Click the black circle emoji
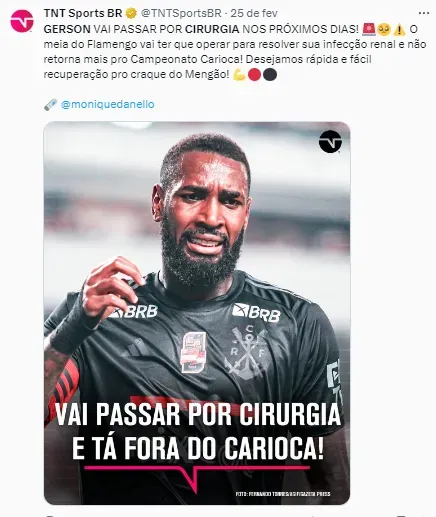 270,75
